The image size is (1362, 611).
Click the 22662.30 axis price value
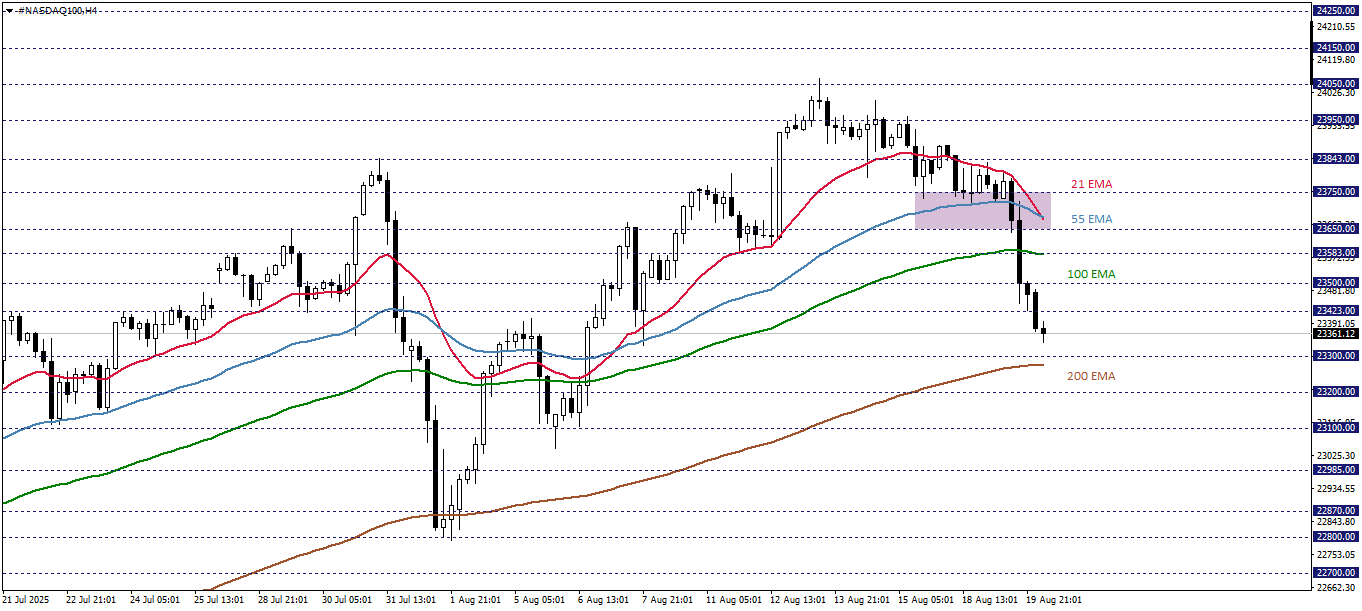tap(1337, 588)
